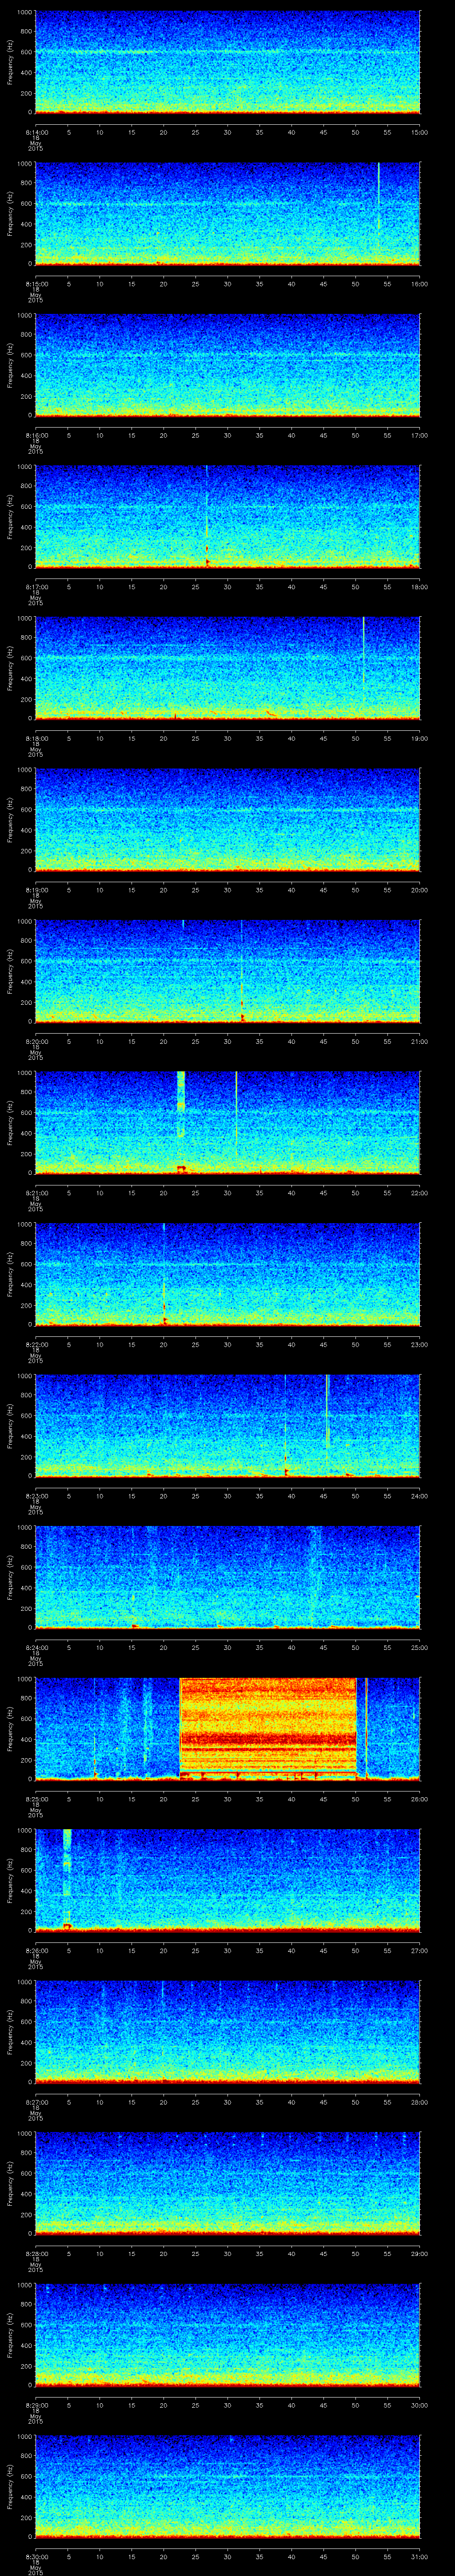Open the 8:16 spectrogram panel
Image resolution: width=455 pixels, height=2576 pixels.
click(227, 365)
